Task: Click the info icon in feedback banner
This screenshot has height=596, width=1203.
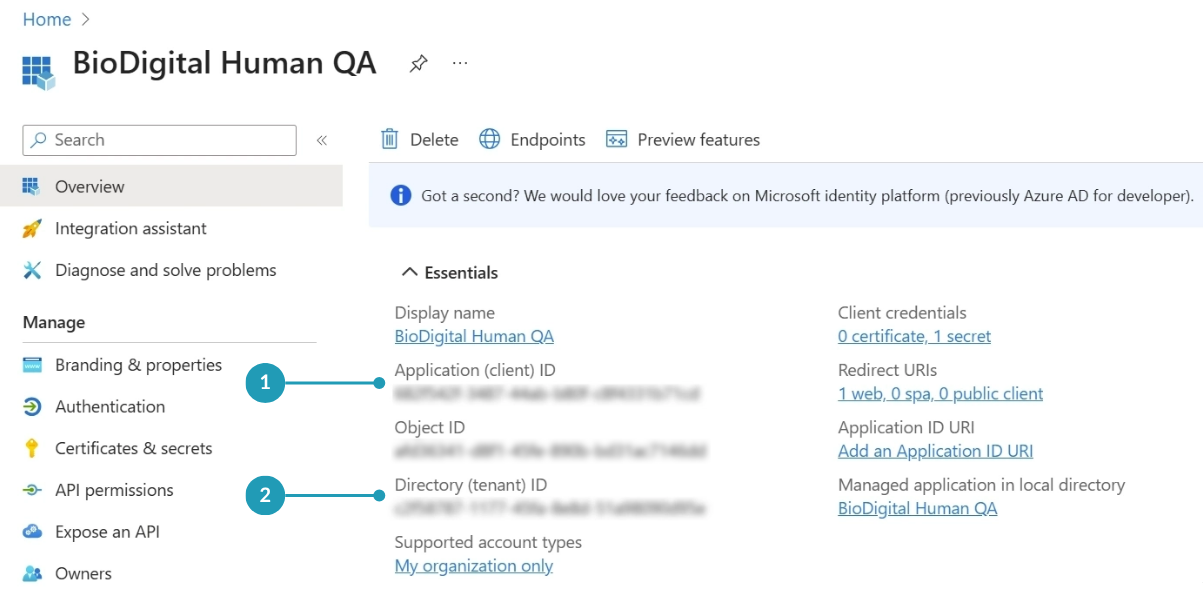Action: pos(401,195)
